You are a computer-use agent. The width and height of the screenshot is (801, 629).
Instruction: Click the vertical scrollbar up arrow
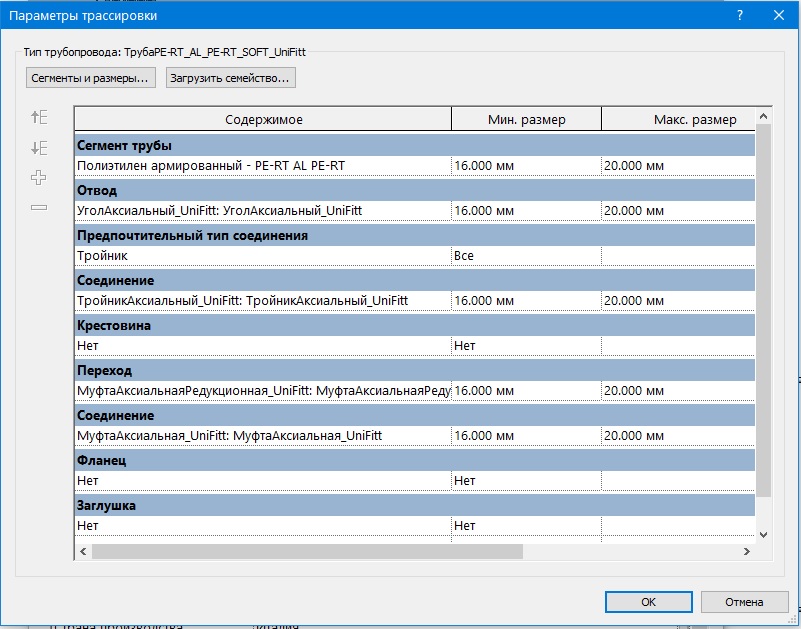(x=764, y=116)
